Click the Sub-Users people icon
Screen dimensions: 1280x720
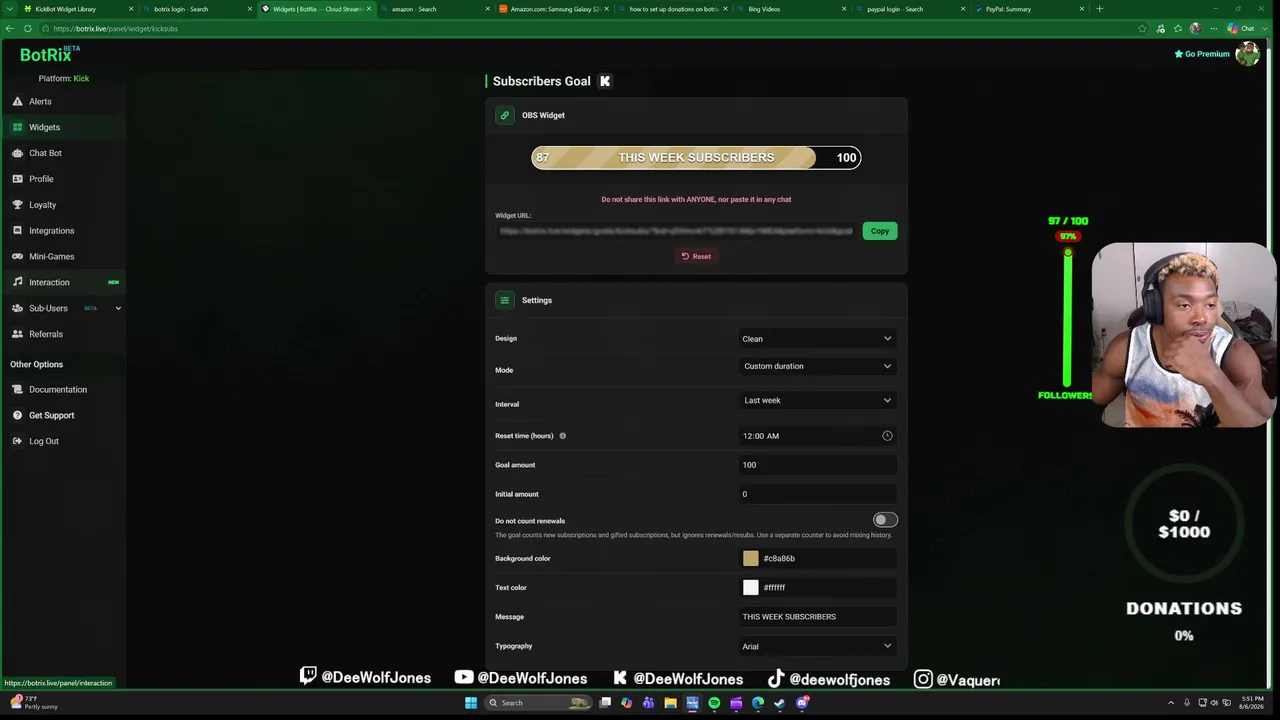[18, 308]
